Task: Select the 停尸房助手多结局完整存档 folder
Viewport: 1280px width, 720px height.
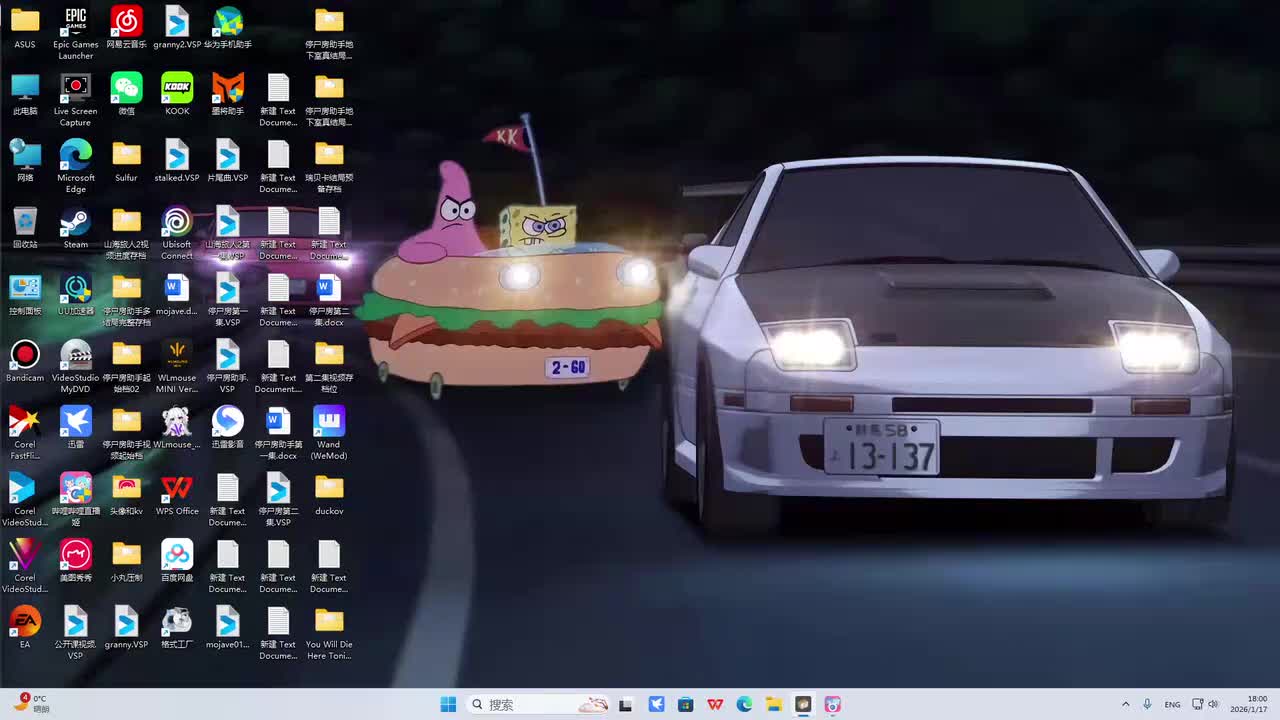Action: [x=126, y=300]
